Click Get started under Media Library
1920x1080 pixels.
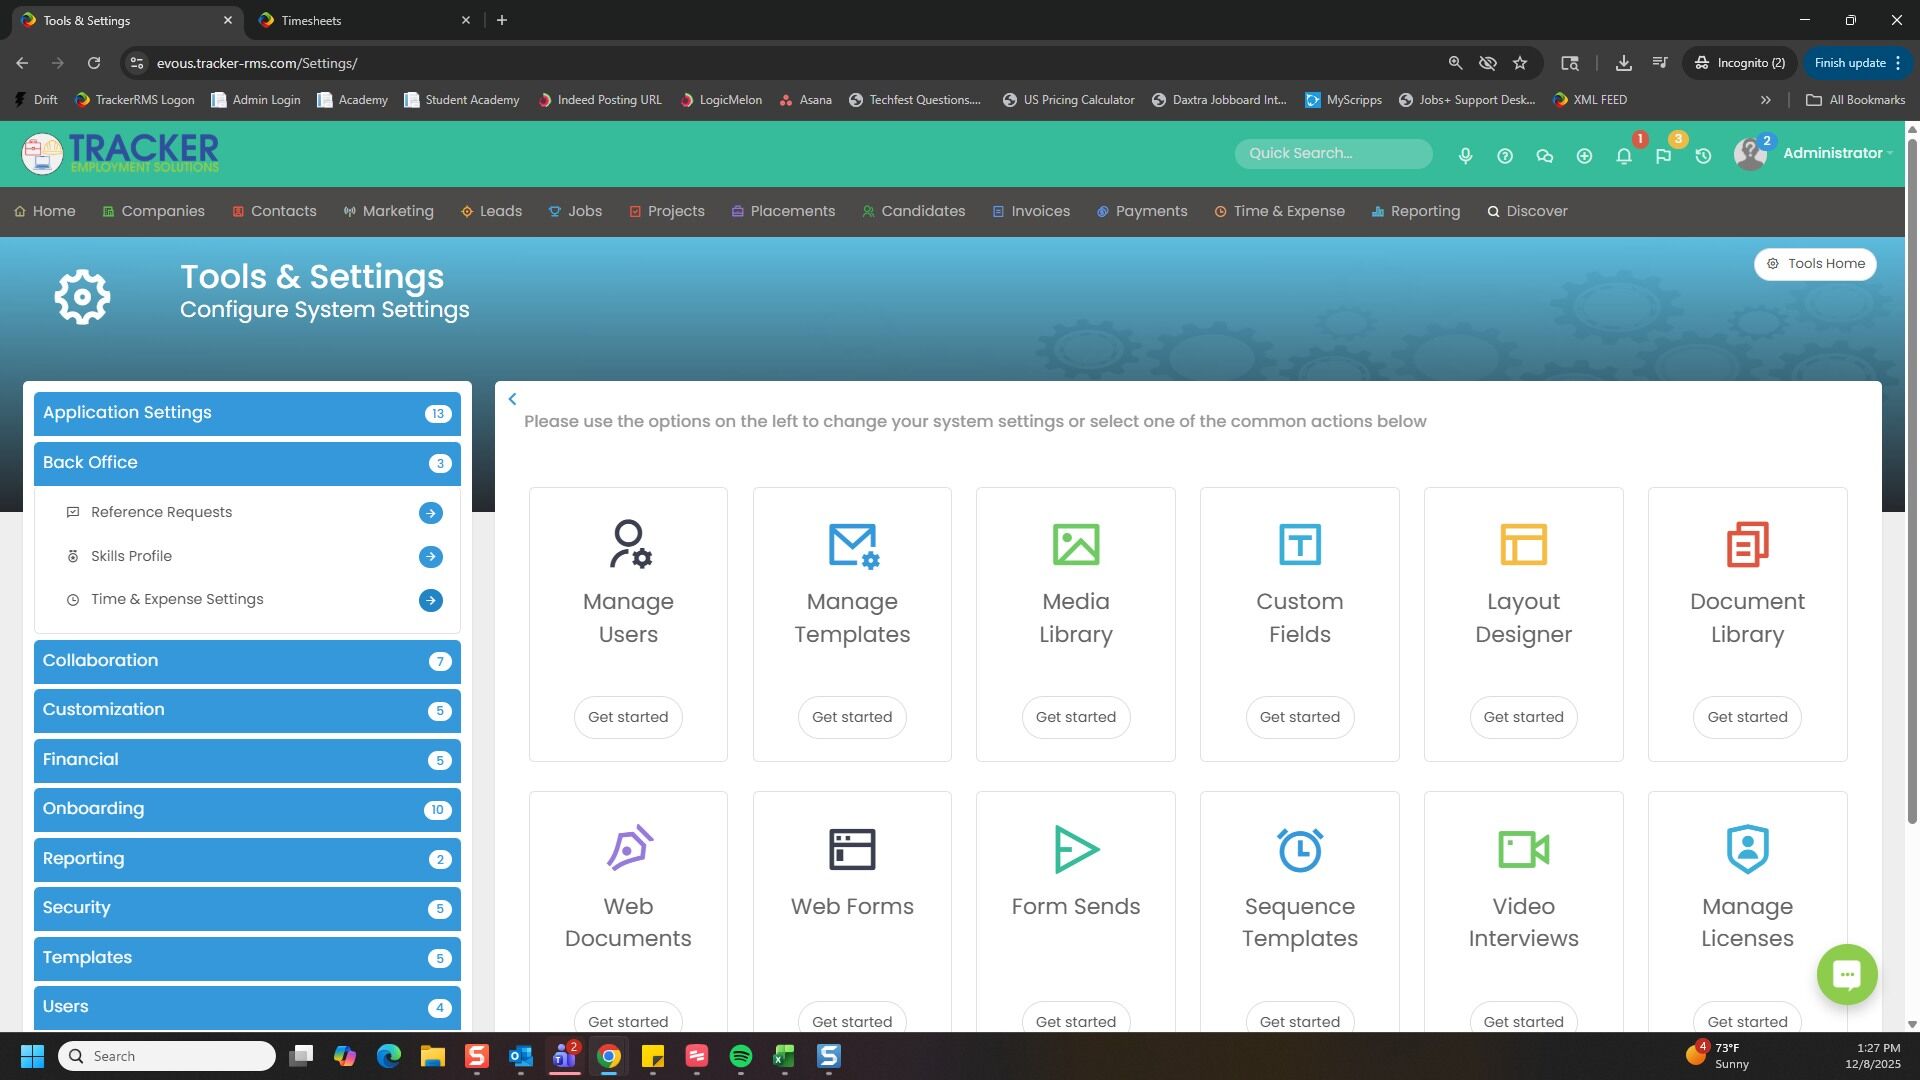pyautogui.click(x=1075, y=717)
